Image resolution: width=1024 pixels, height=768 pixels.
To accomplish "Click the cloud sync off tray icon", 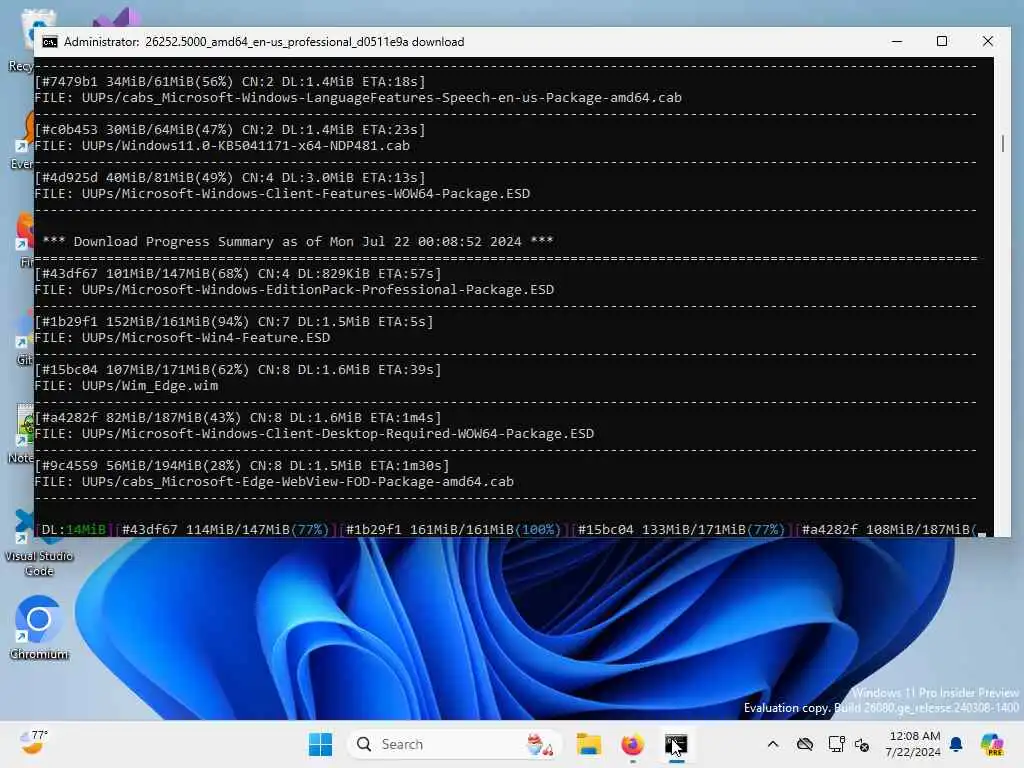I will click(x=805, y=744).
